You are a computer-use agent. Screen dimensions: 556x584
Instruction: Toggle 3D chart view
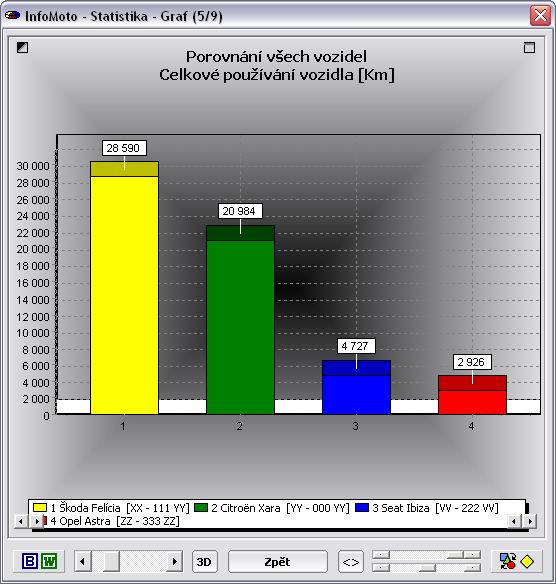[204, 561]
